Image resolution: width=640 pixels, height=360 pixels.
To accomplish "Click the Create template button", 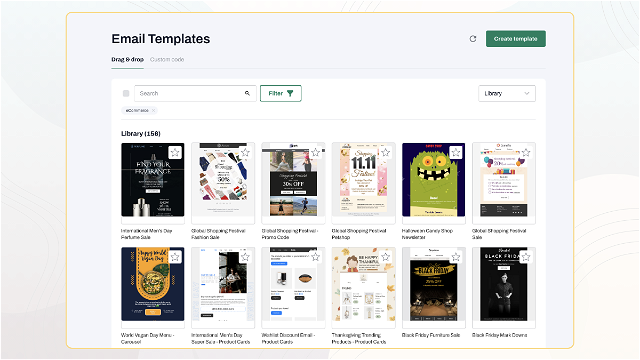I will [x=516, y=39].
